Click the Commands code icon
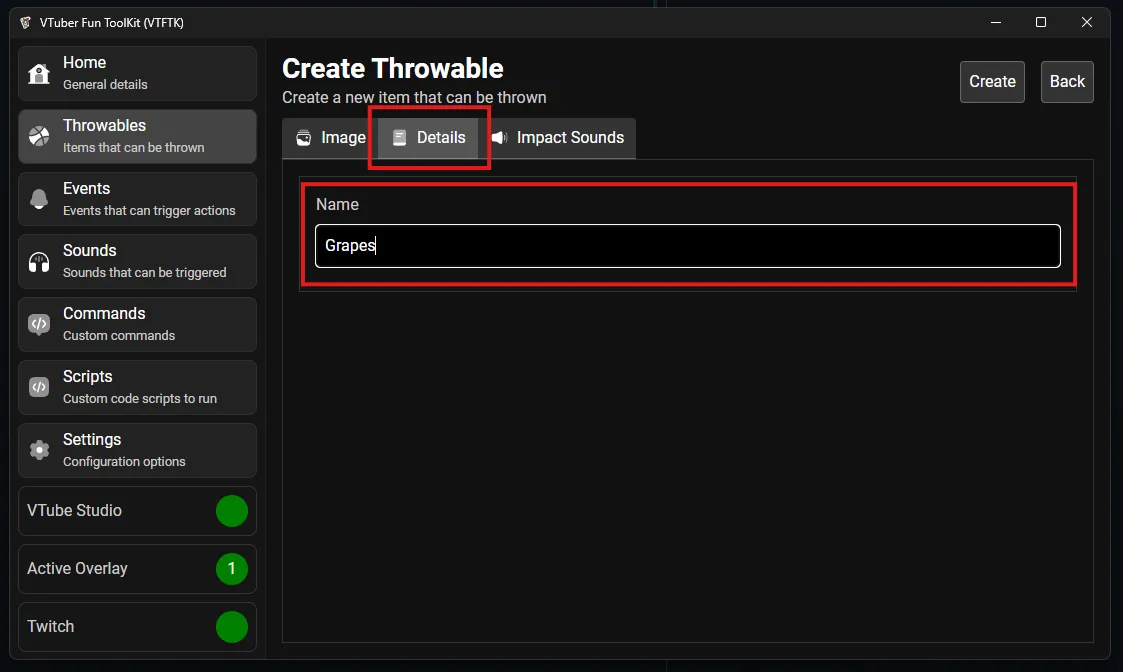This screenshot has width=1123, height=672. [39, 324]
